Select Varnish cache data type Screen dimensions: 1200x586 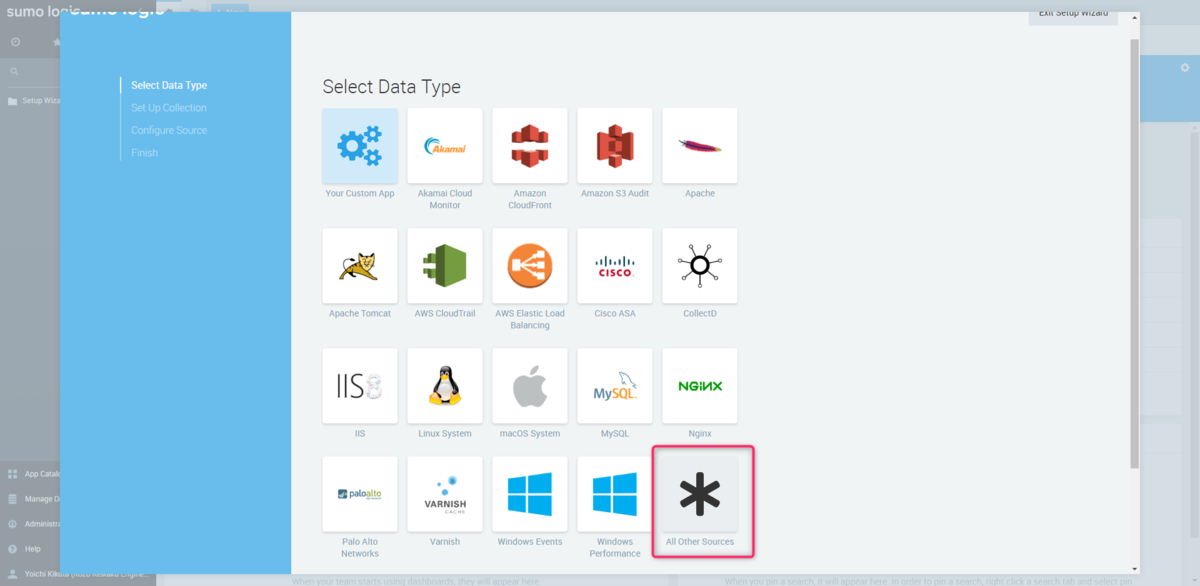tap(445, 494)
